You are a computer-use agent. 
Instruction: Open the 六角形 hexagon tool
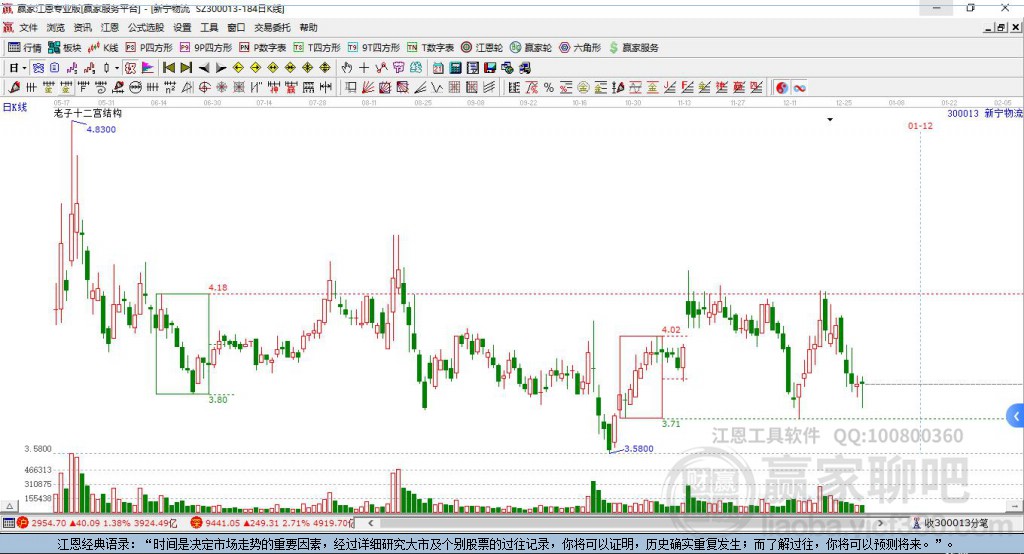click(x=580, y=48)
